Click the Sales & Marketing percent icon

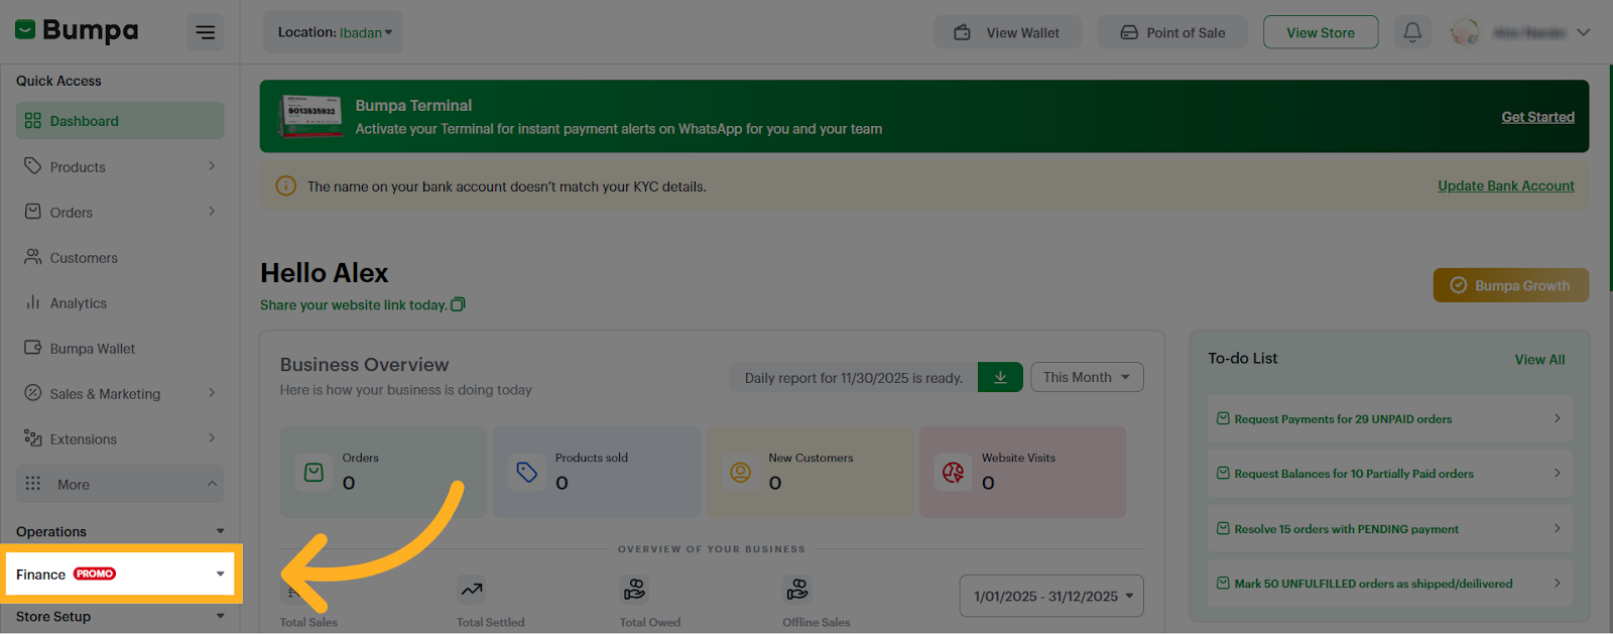point(33,393)
